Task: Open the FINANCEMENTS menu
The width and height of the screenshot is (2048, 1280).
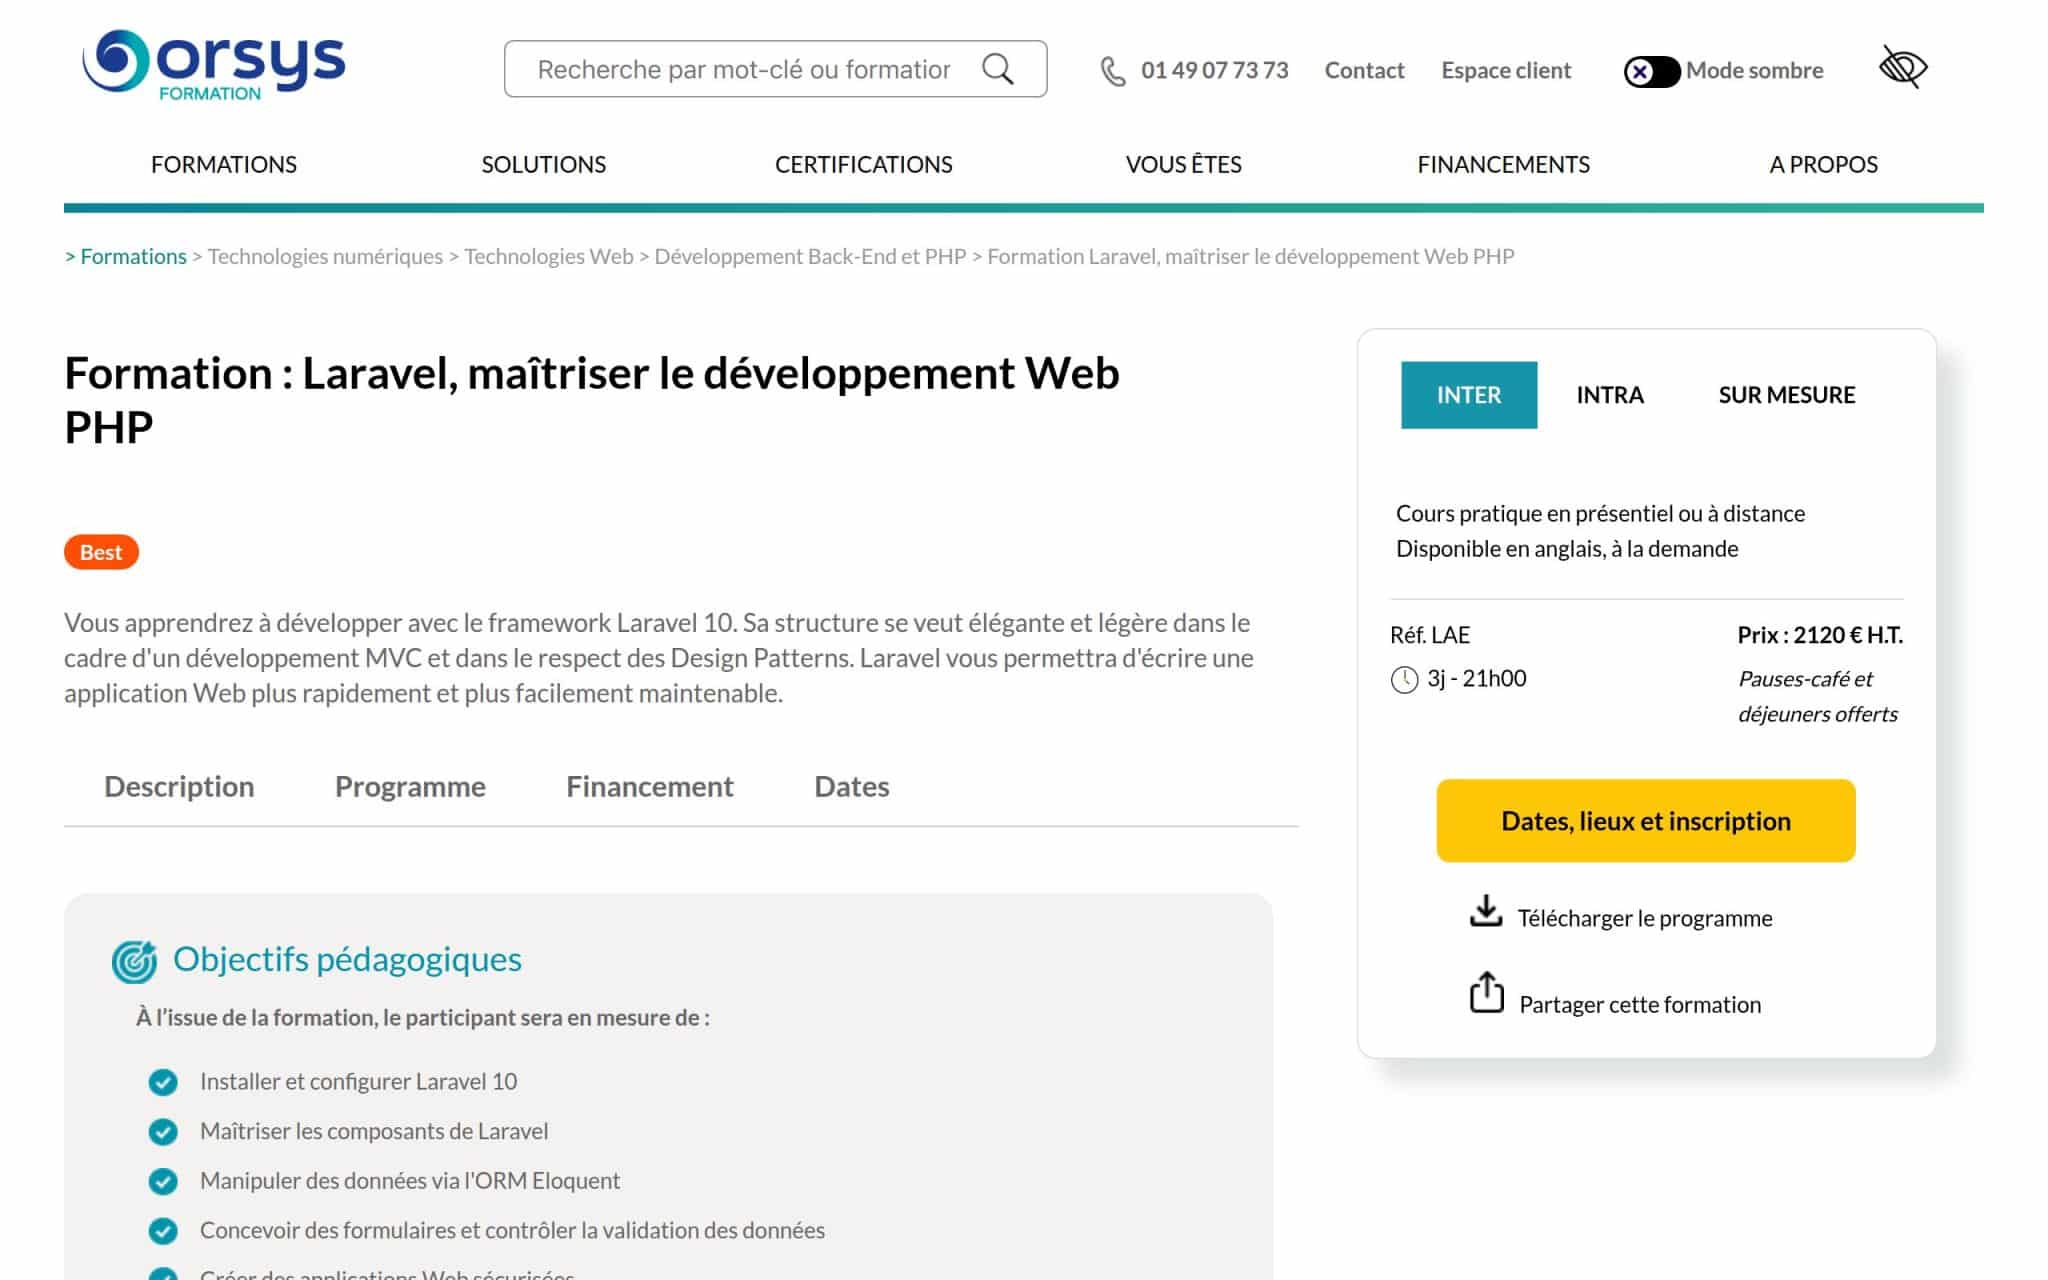Action: pyautogui.click(x=1504, y=164)
